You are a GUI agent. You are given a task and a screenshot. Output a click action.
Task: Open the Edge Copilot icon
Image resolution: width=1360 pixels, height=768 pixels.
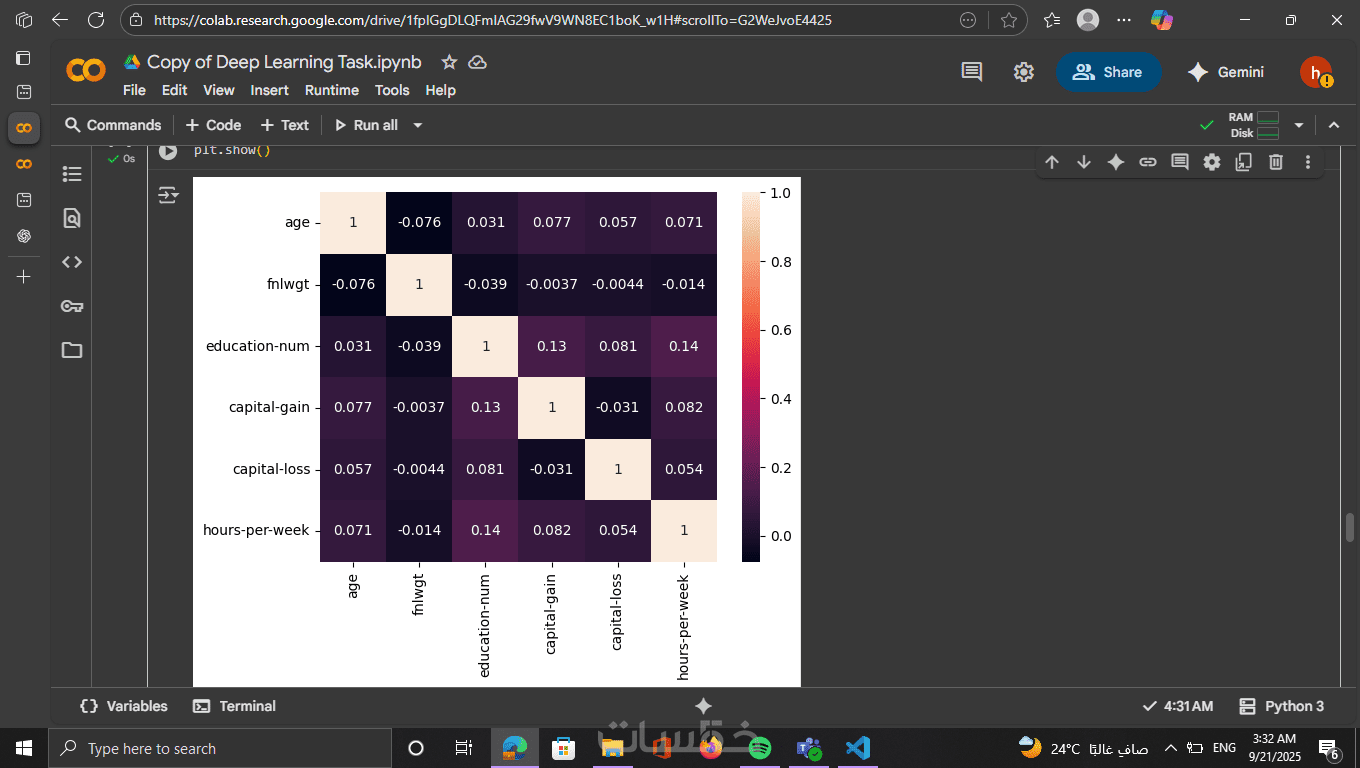(1162, 20)
